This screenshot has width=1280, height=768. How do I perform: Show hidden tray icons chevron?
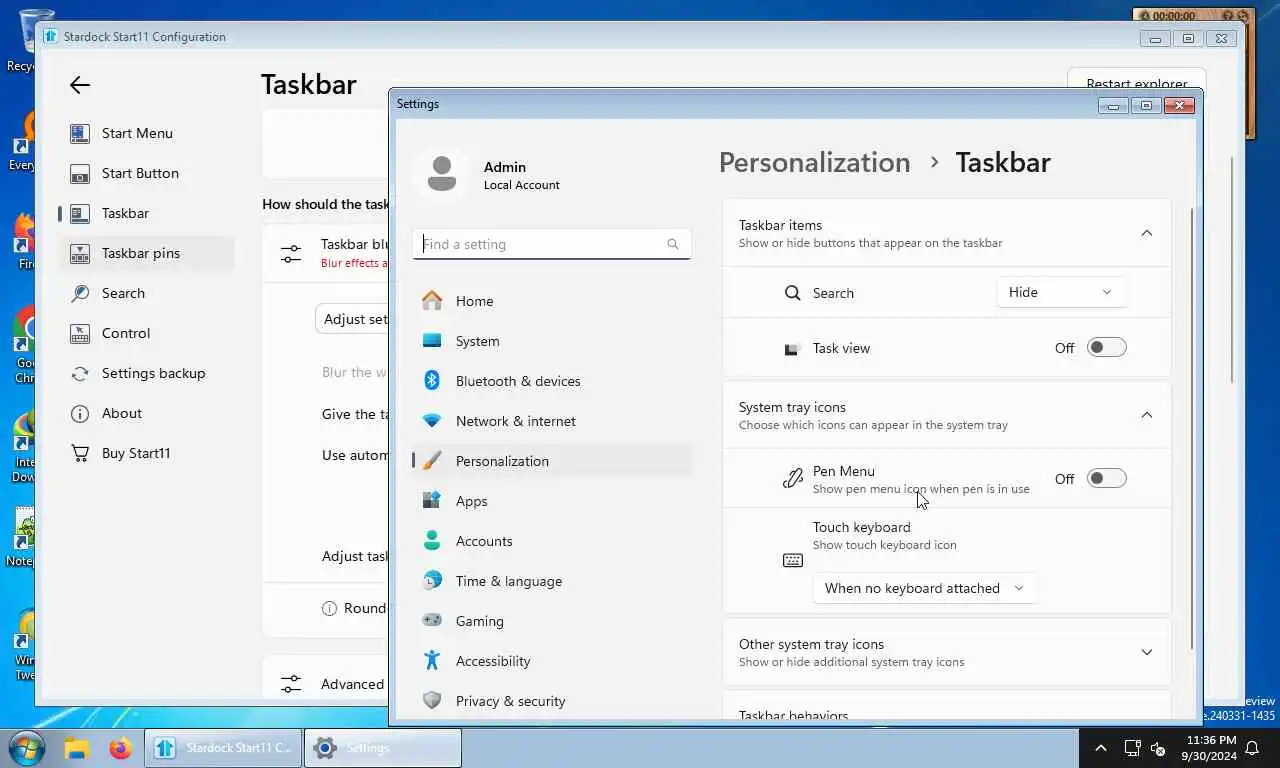click(x=1101, y=747)
